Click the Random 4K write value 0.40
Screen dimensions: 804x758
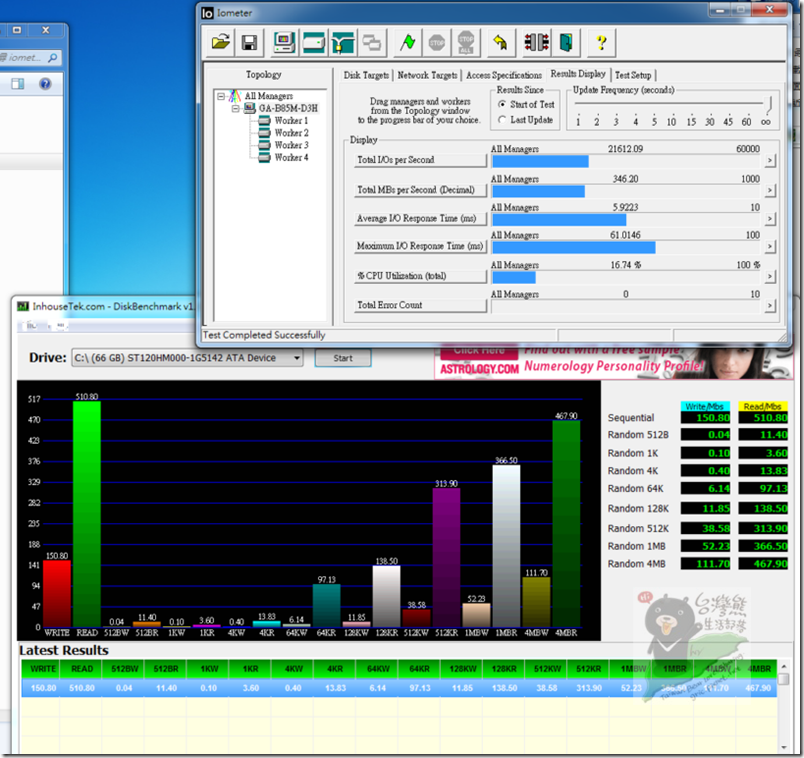click(705, 471)
